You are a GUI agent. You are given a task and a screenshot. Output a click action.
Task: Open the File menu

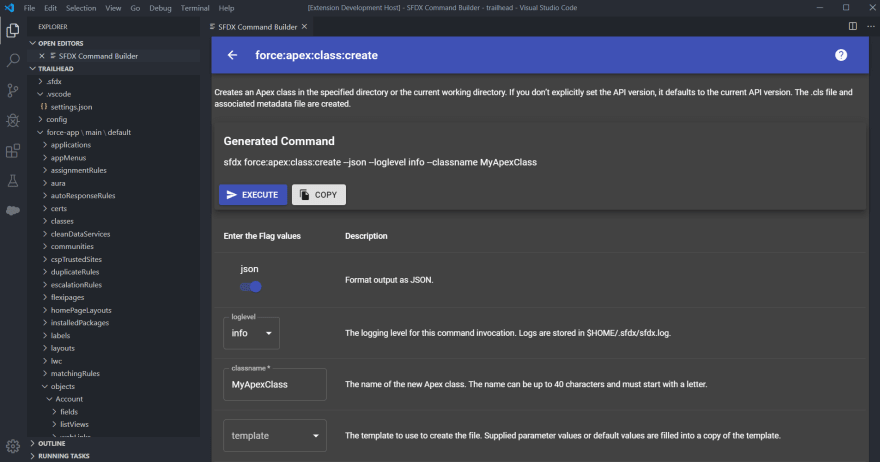(x=29, y=8)
